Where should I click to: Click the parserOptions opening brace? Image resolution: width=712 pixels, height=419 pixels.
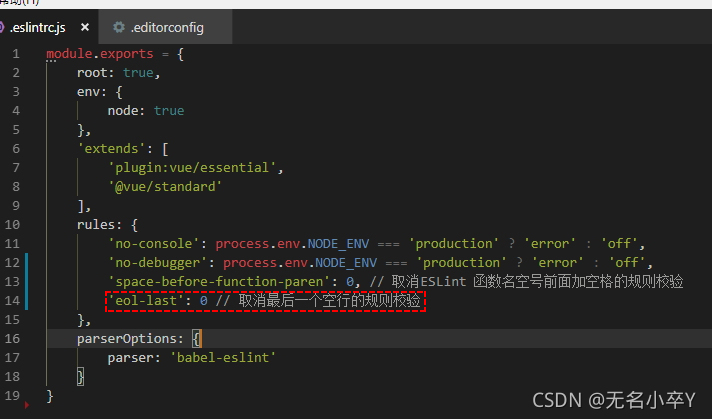197,338
